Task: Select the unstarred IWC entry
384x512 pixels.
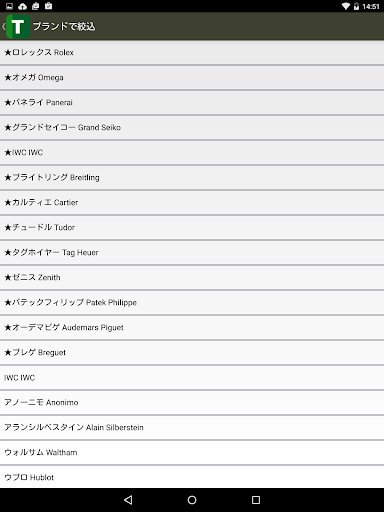Action: pos(192,377)
